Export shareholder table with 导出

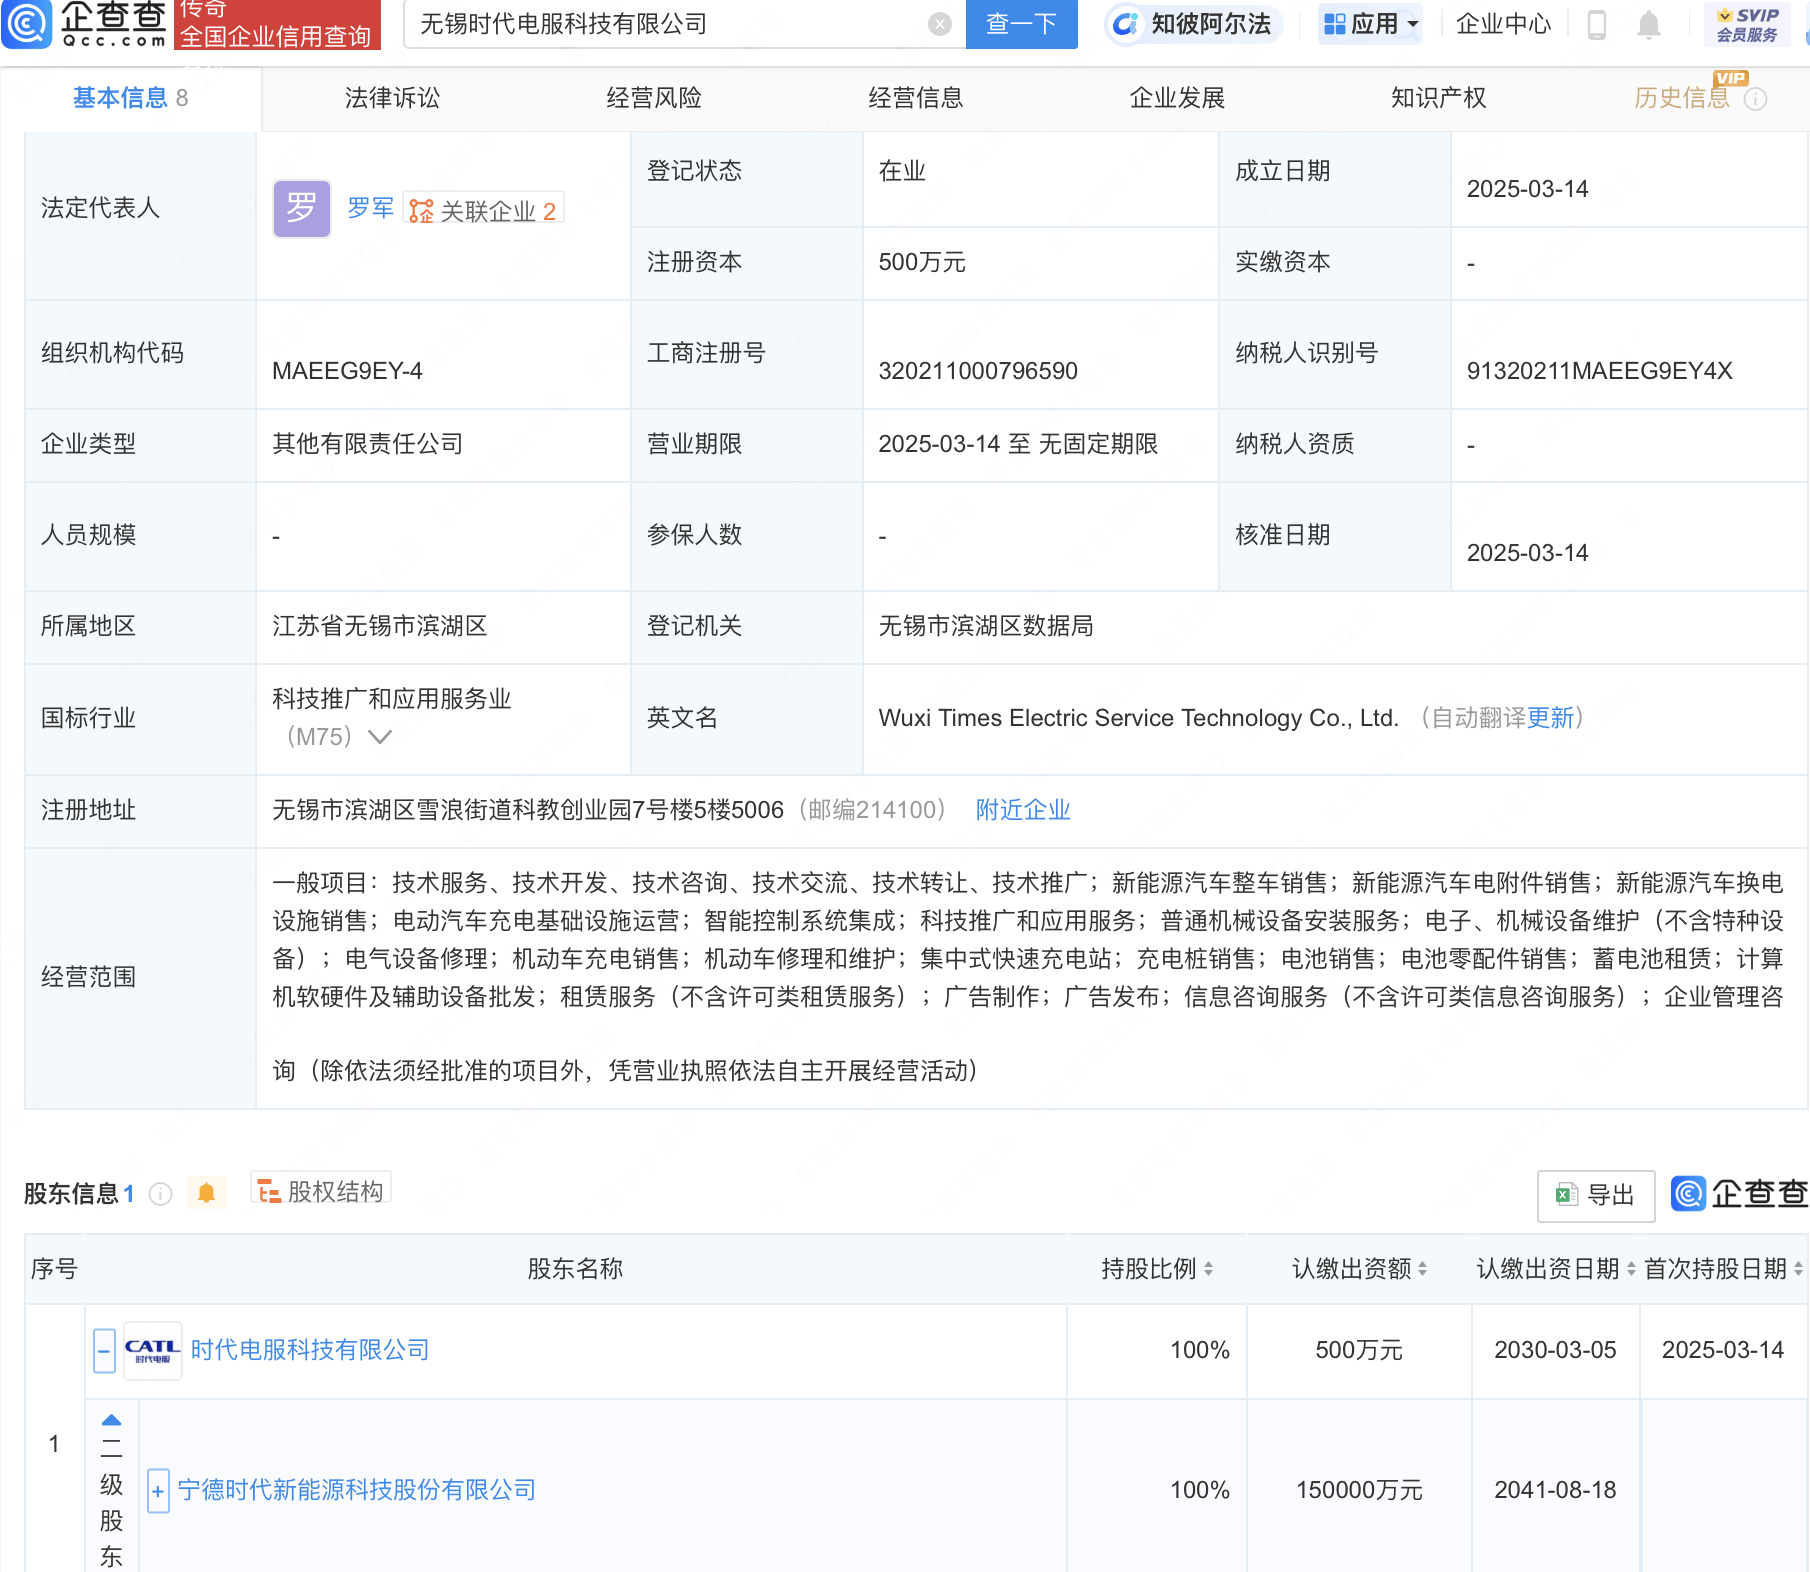pos(1596,1195)
